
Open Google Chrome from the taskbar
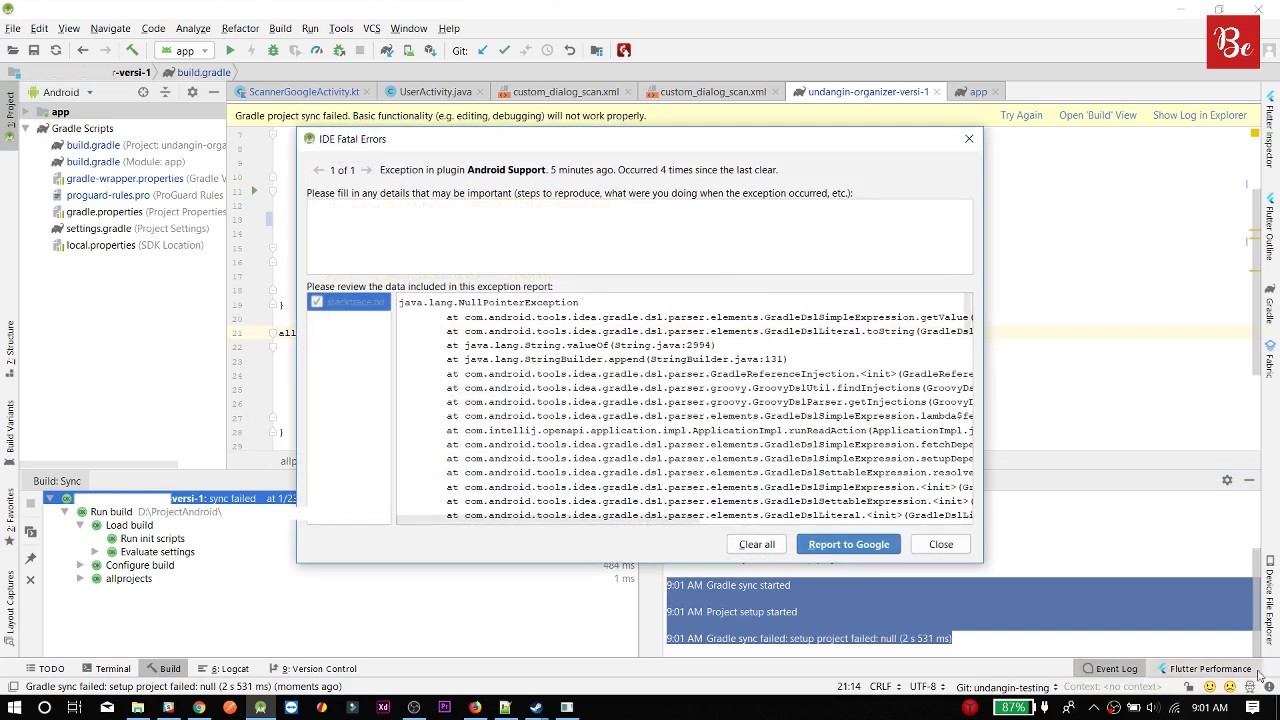click(199, 707)
